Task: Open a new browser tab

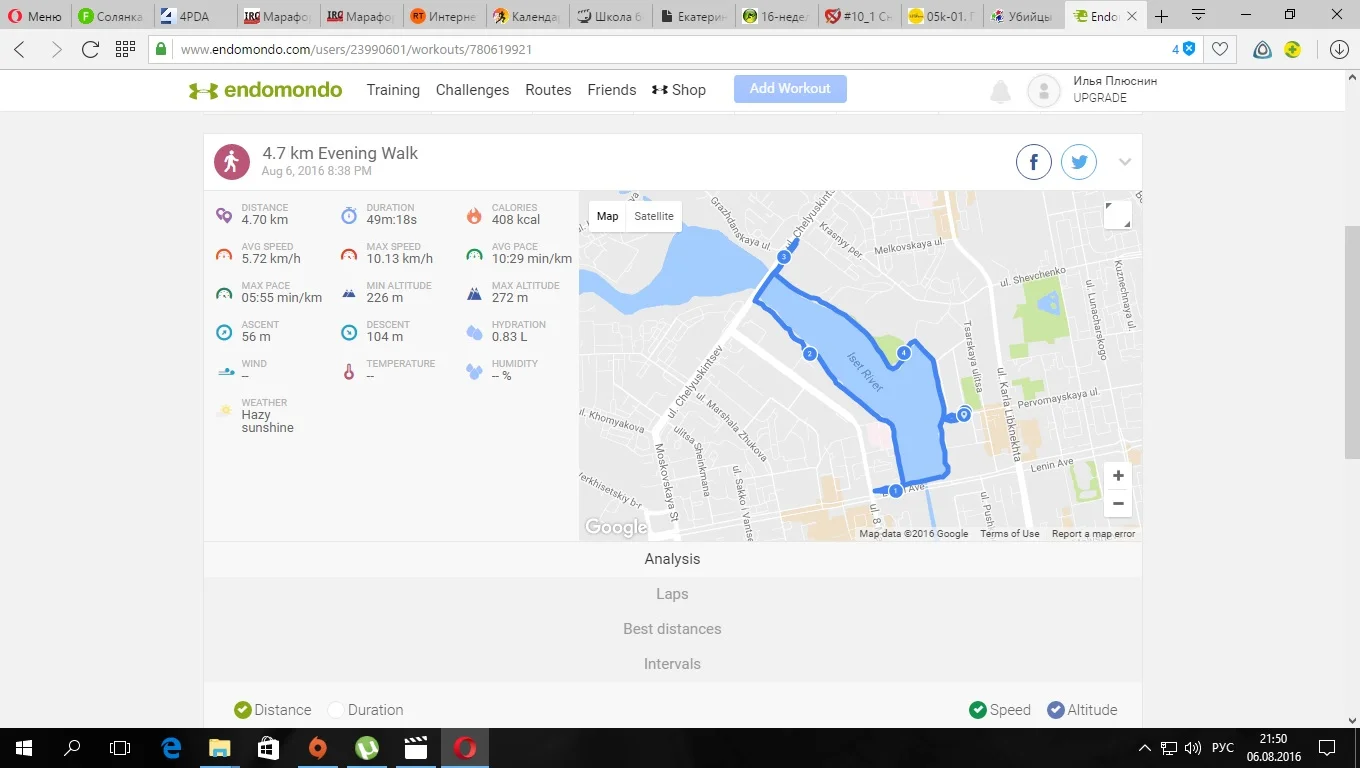Action: click(1162, 16)
